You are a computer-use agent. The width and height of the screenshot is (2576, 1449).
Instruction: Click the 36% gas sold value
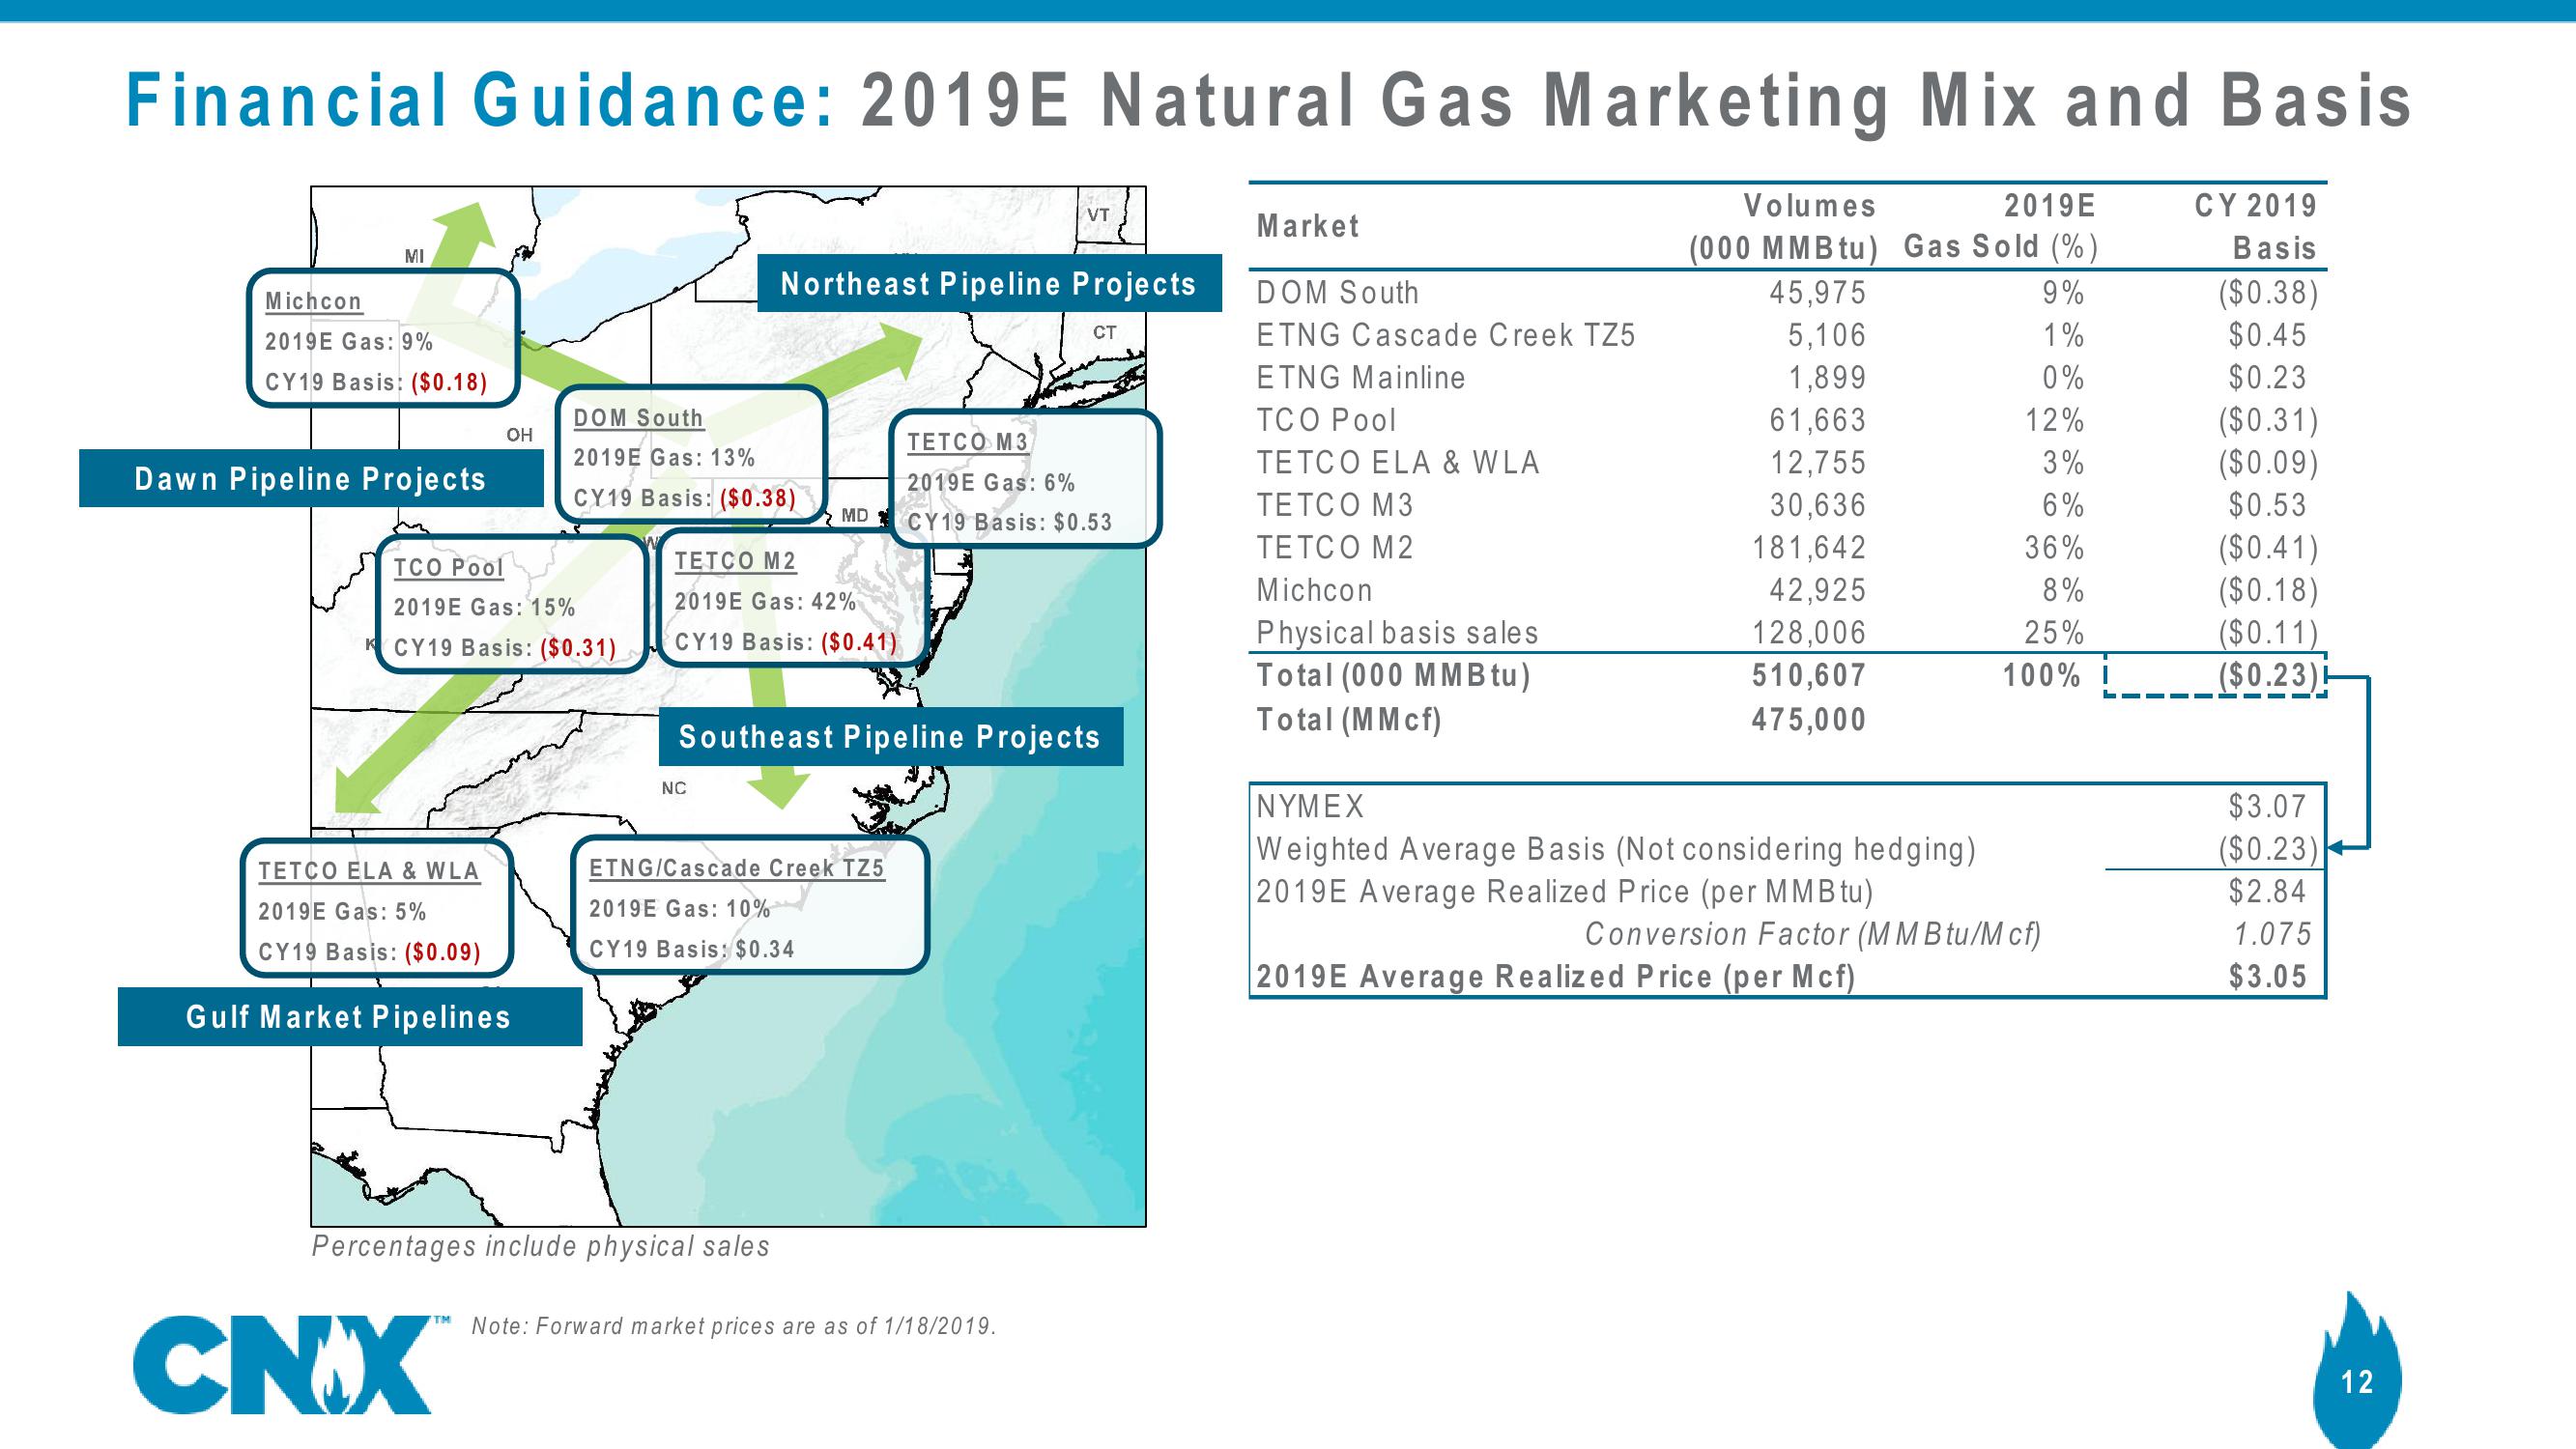click(x=2055, y=547)
